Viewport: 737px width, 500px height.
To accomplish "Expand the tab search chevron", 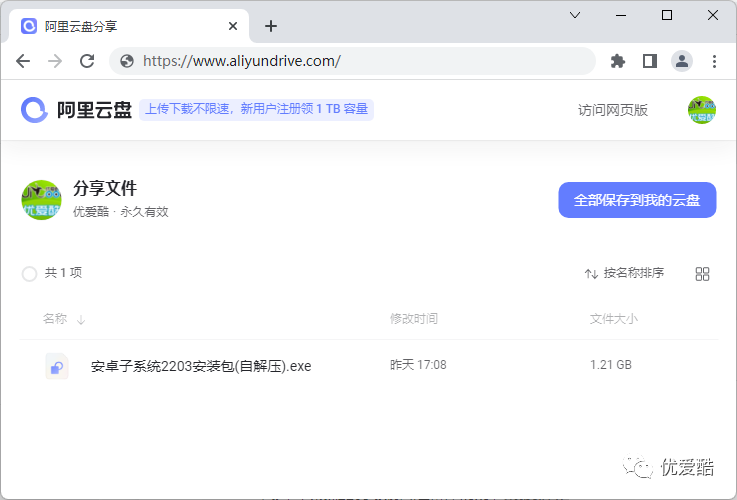I will 575,15.
